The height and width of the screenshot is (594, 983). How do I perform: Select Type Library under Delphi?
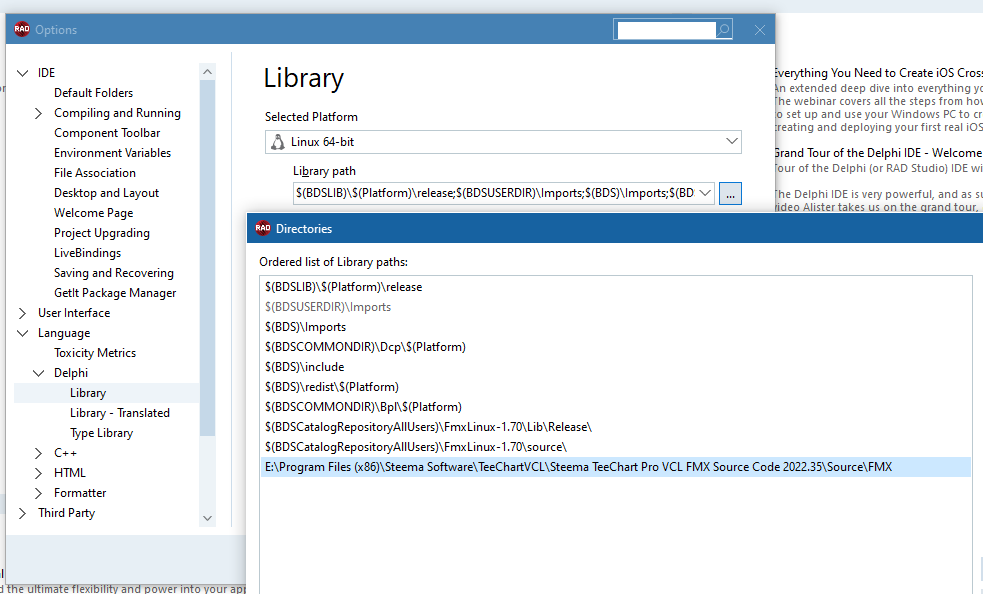[102, 433]
